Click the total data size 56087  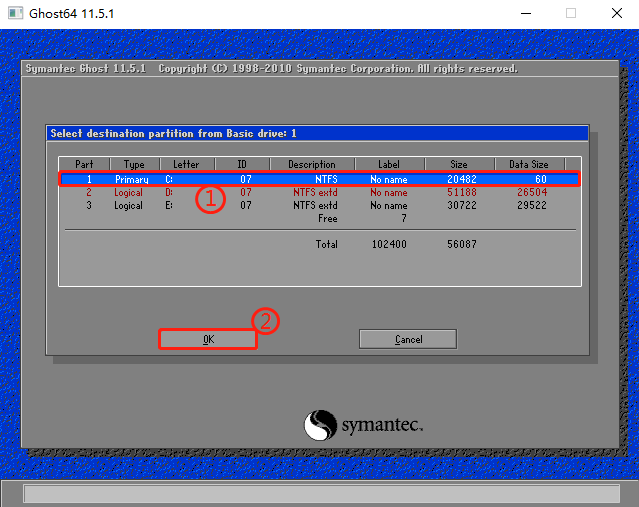pyautogui.click(x=462, y=244)
